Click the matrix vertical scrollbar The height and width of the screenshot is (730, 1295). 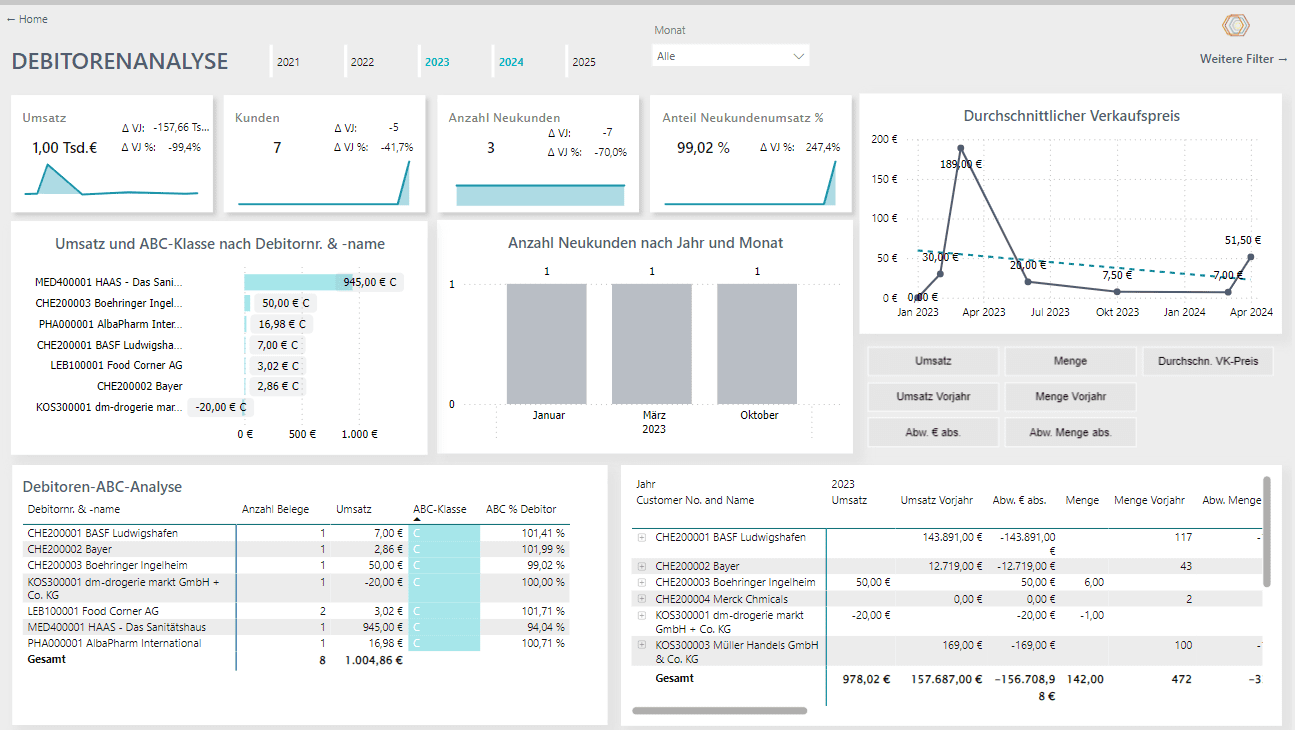point(1267,531)
